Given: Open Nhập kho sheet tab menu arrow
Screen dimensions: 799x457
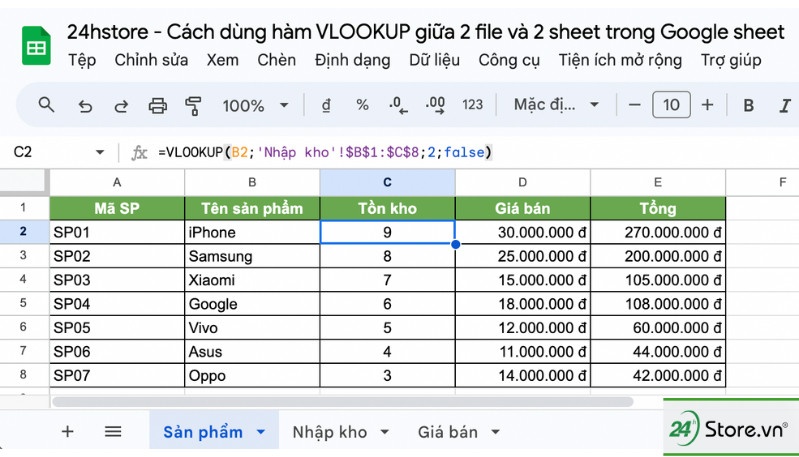Looking at the screenshot, I should [385, 432].
